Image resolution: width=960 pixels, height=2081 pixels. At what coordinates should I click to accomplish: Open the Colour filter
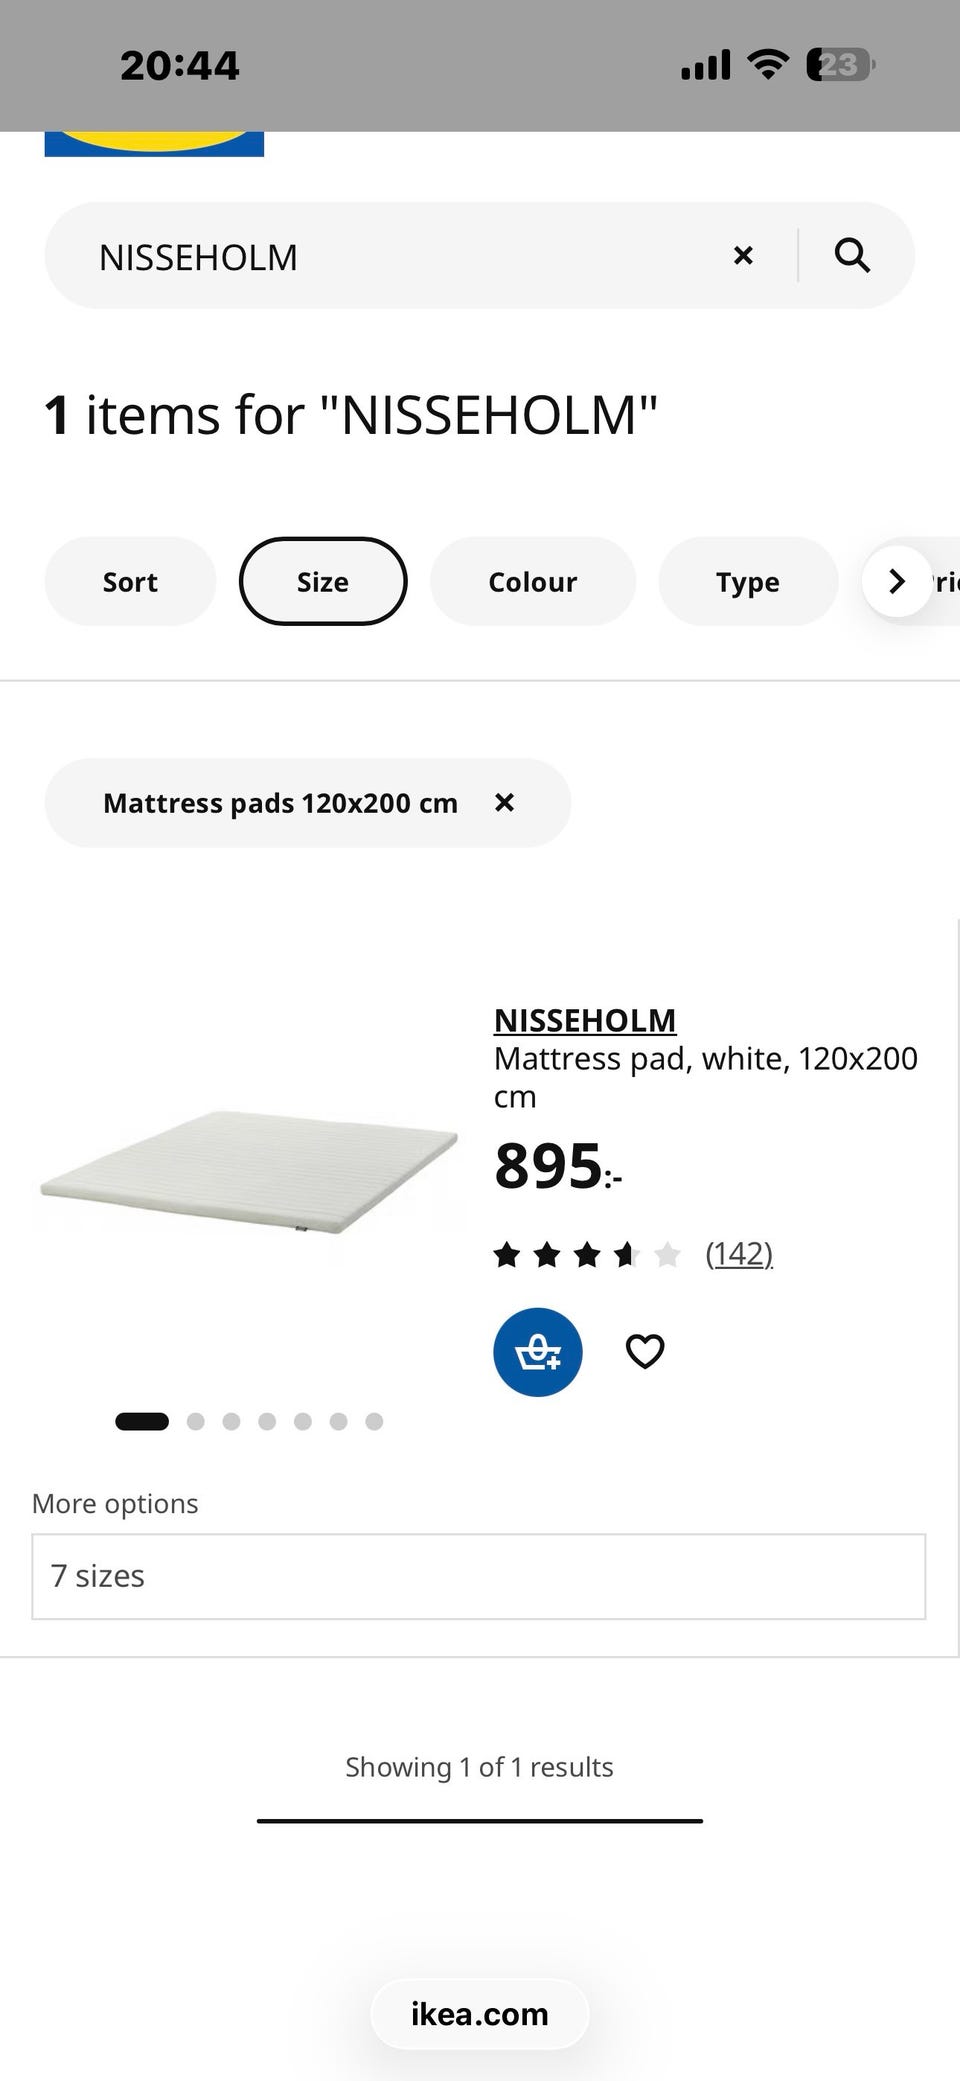click(x=533, y=582)
